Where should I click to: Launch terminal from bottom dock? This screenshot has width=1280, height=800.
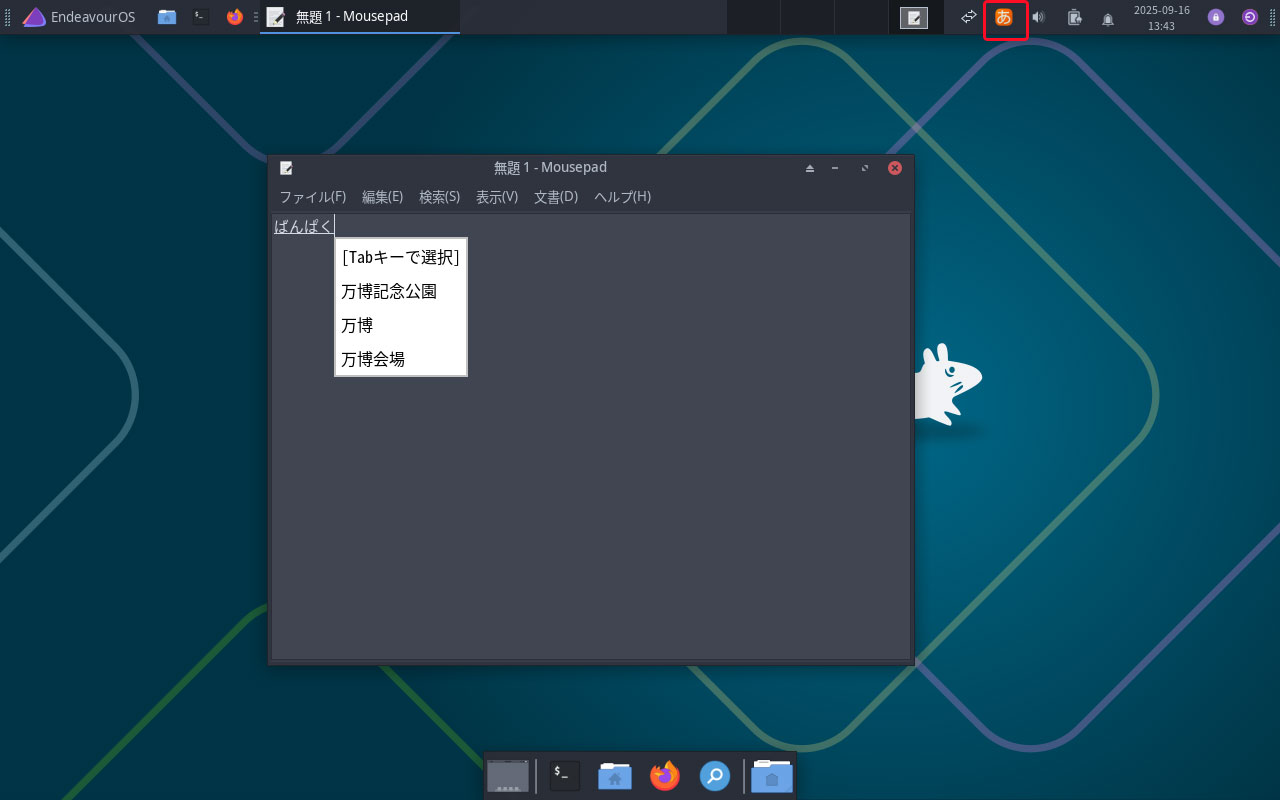[x=564, y=776]
